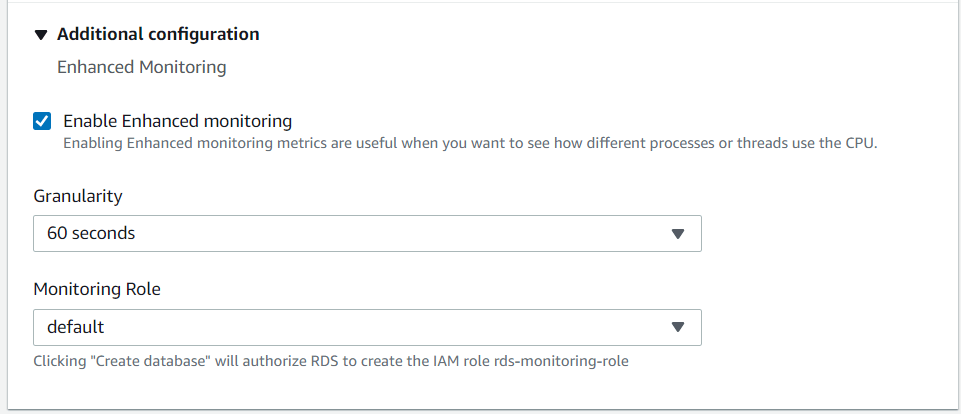Click the Enhanced monitoring metrics description text

pyautogui.click(x=469, y=143)
